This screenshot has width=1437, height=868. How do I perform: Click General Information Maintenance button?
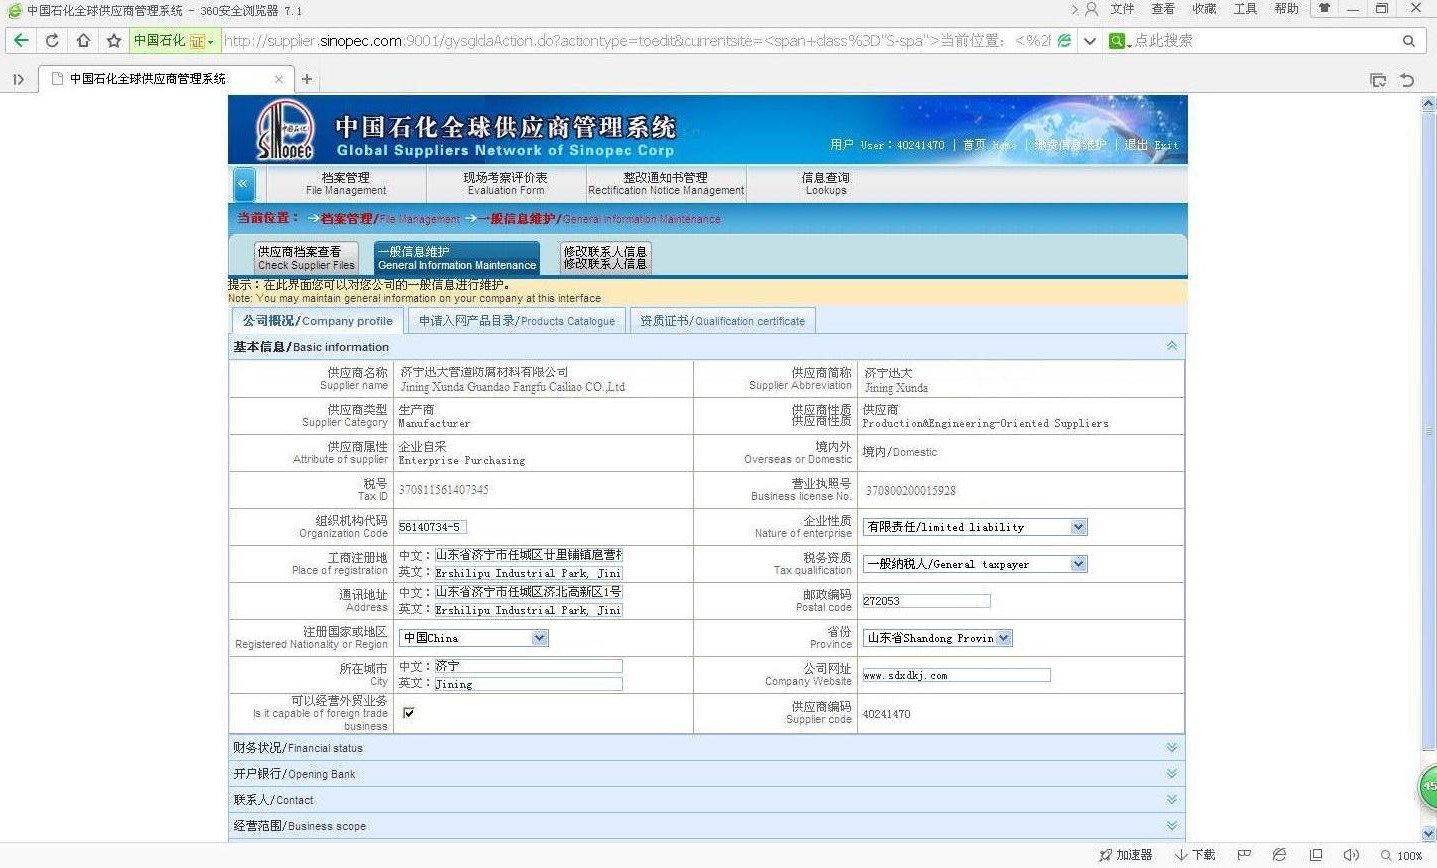457,258
